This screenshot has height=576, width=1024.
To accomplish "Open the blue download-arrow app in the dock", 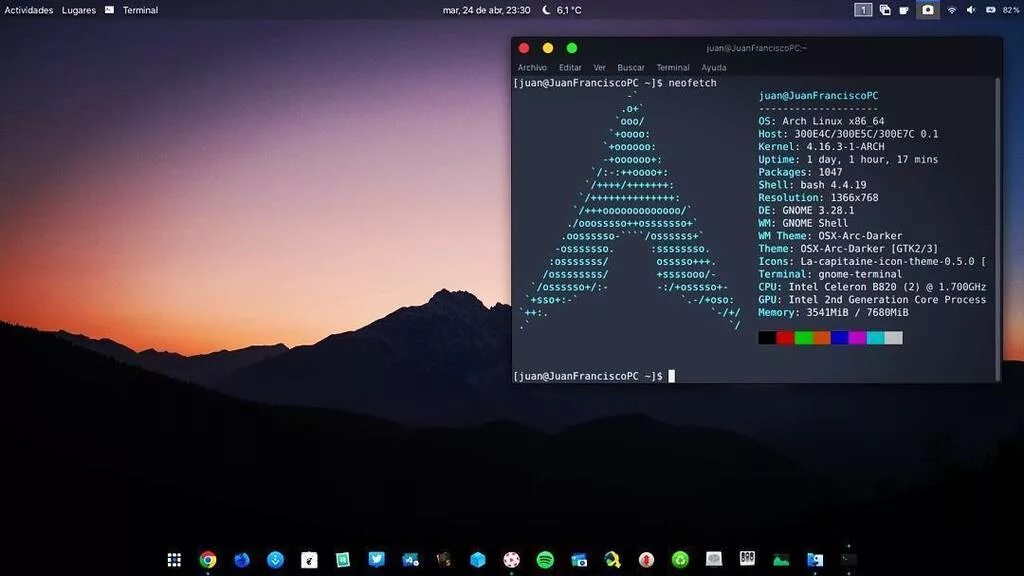I will (x=276, y=560).
